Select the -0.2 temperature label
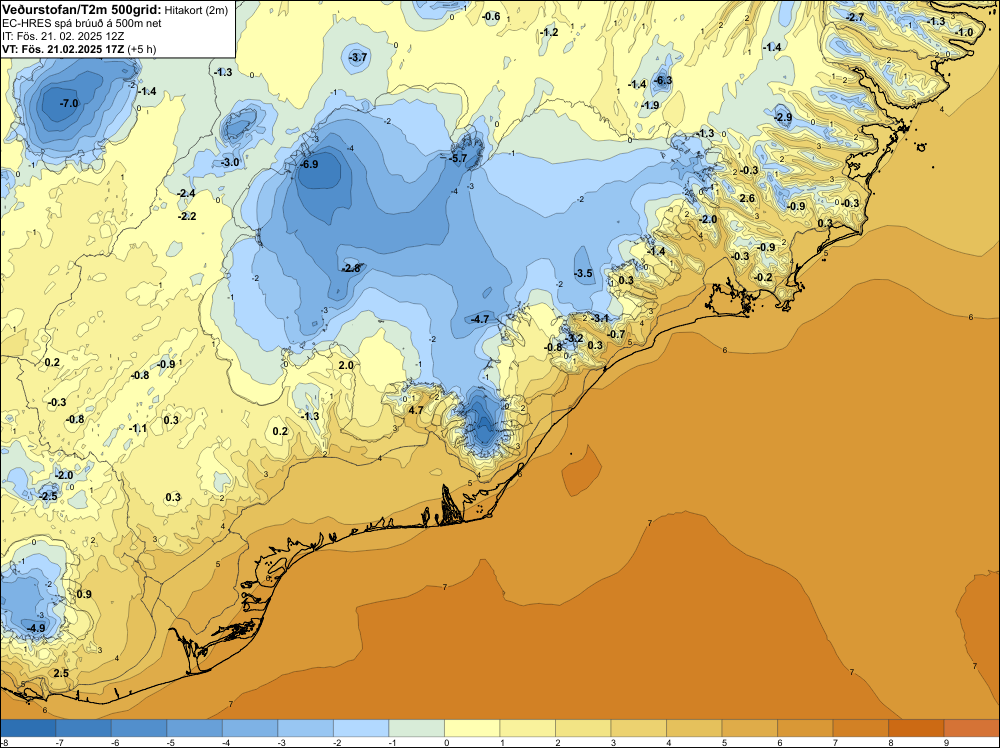The height and width of the screenshot is (748, 1000). (763, 277)
